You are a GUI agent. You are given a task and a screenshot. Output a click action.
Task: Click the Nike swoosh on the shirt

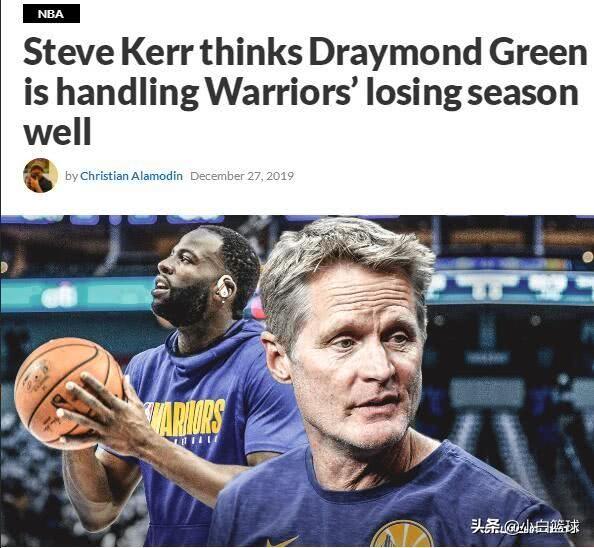pos(280,542)
